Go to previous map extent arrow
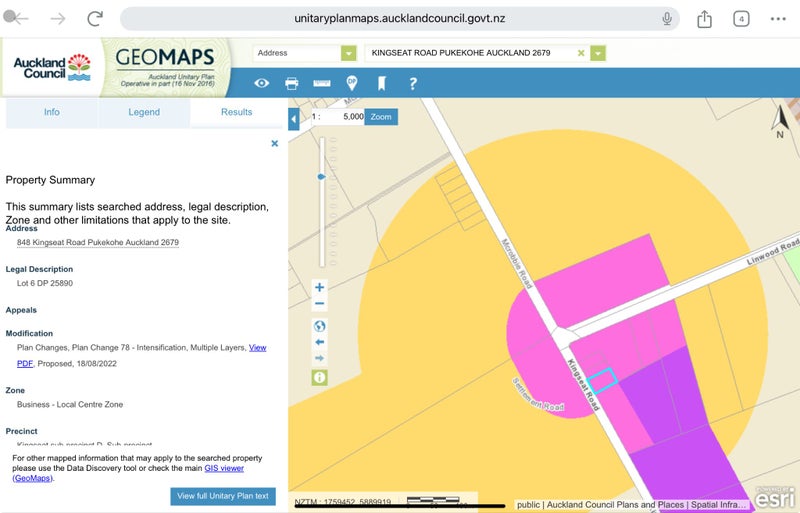The width and height of the screenshot is (800, 513). tap(320, 341)
